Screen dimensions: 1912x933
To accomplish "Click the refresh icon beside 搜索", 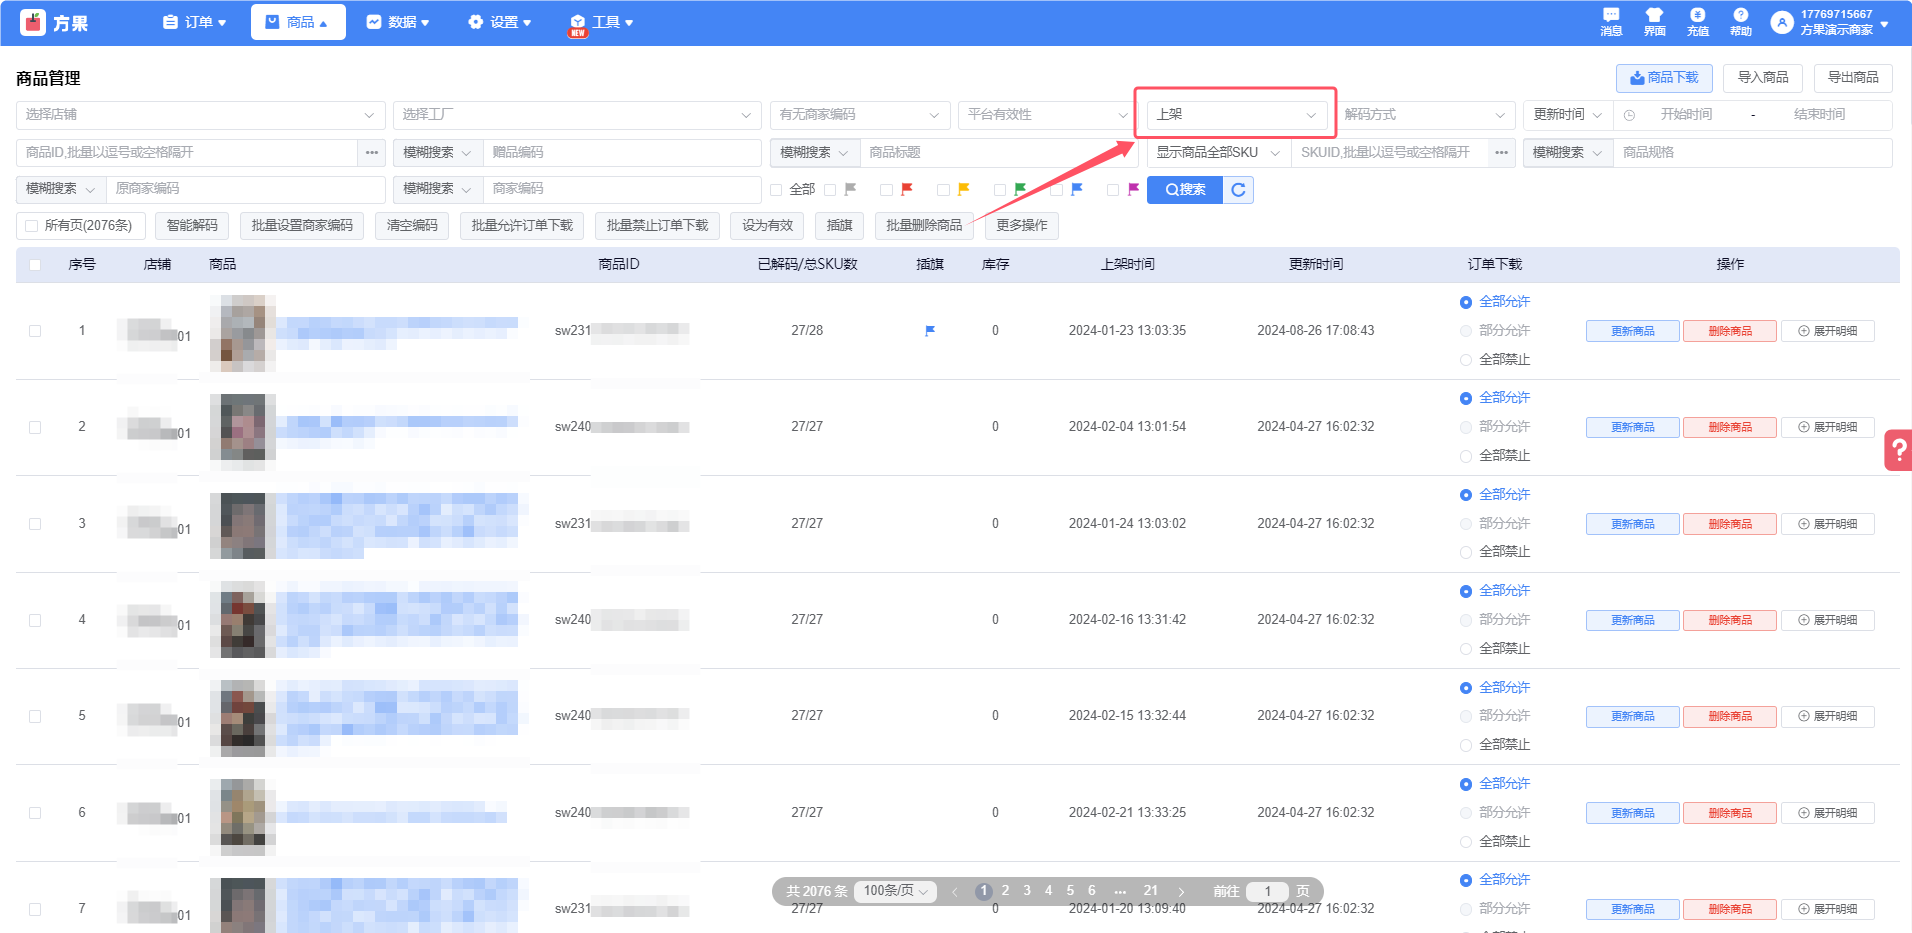I will click(1238, 190).
